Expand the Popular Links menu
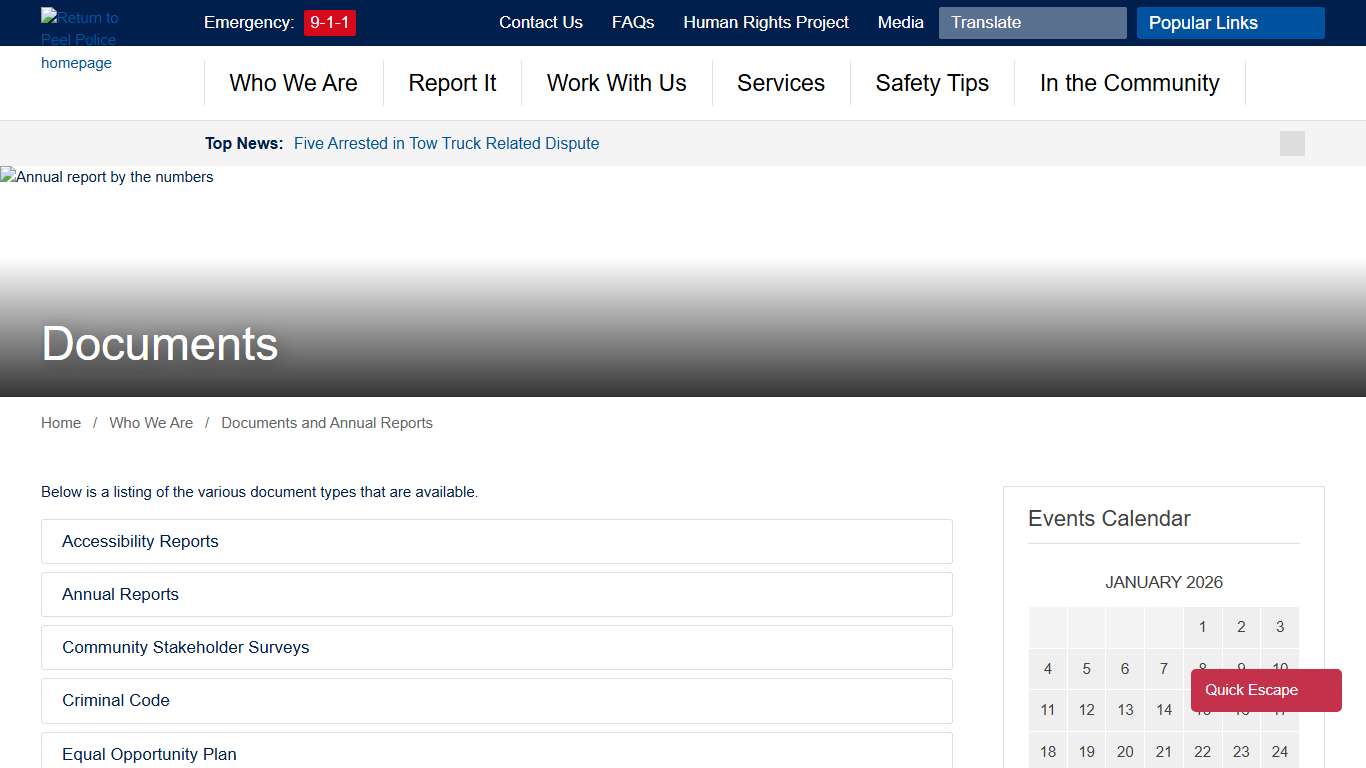Screen dimensions: 1366x768 pyautogui.click(x=1230, y=23)
